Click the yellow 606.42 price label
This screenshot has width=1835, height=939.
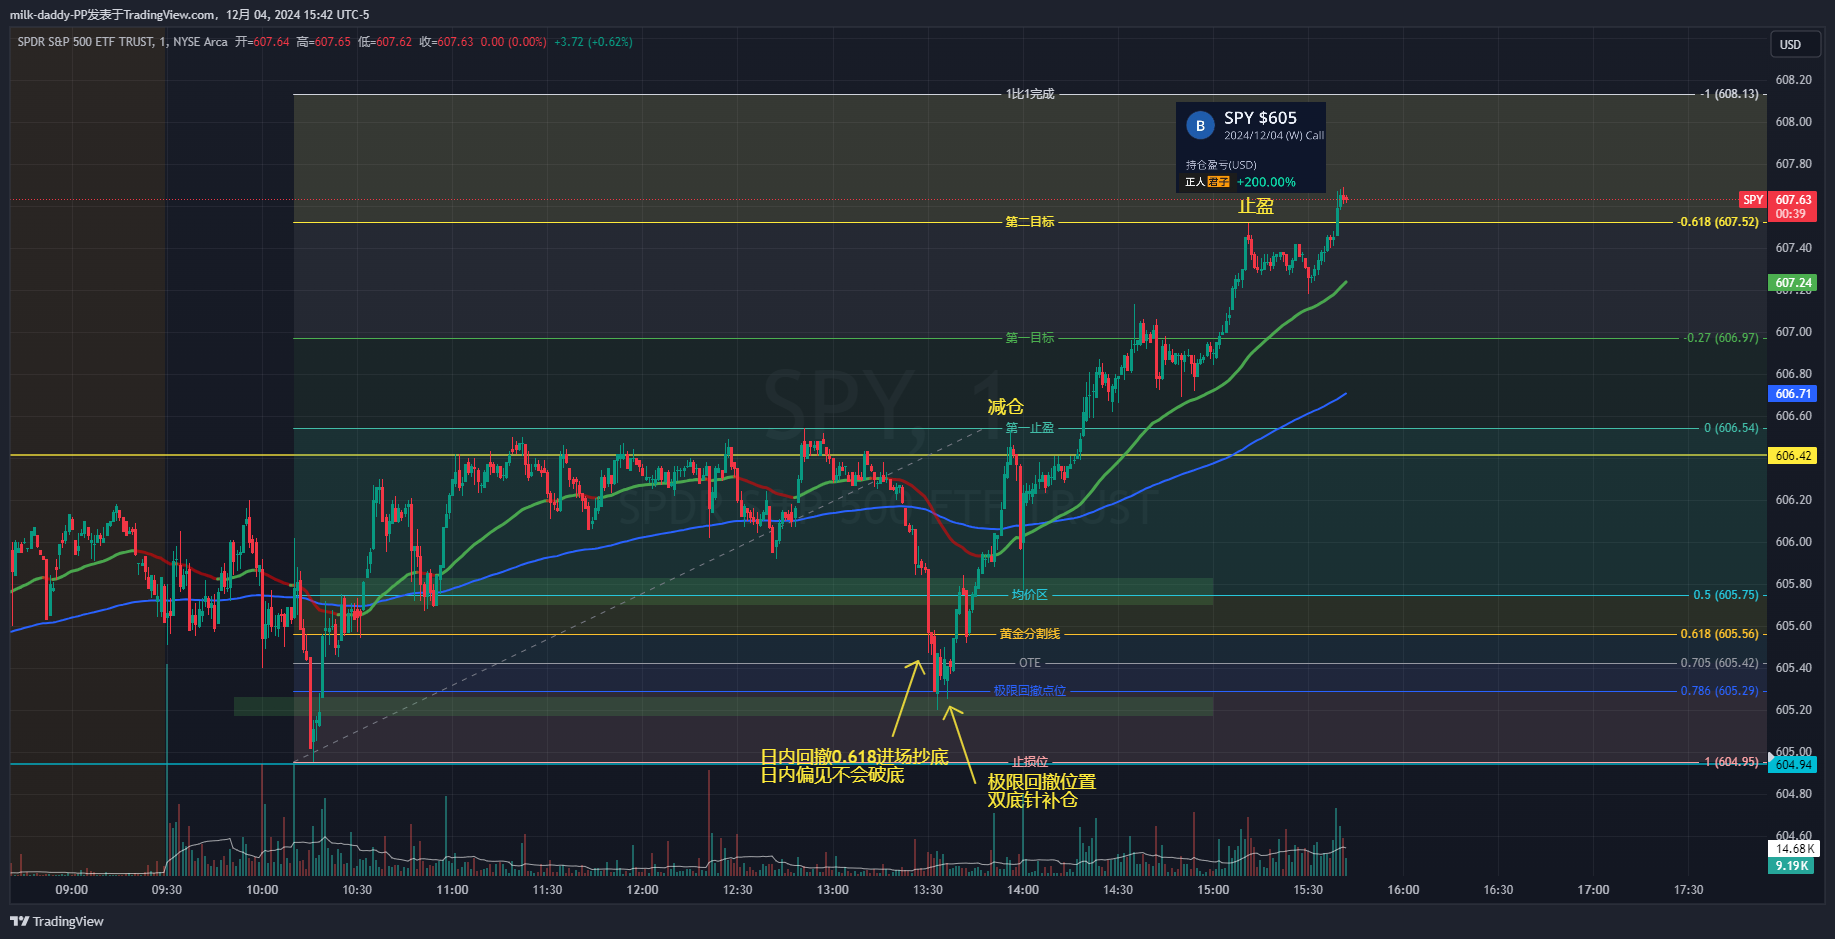[1793, 456]
